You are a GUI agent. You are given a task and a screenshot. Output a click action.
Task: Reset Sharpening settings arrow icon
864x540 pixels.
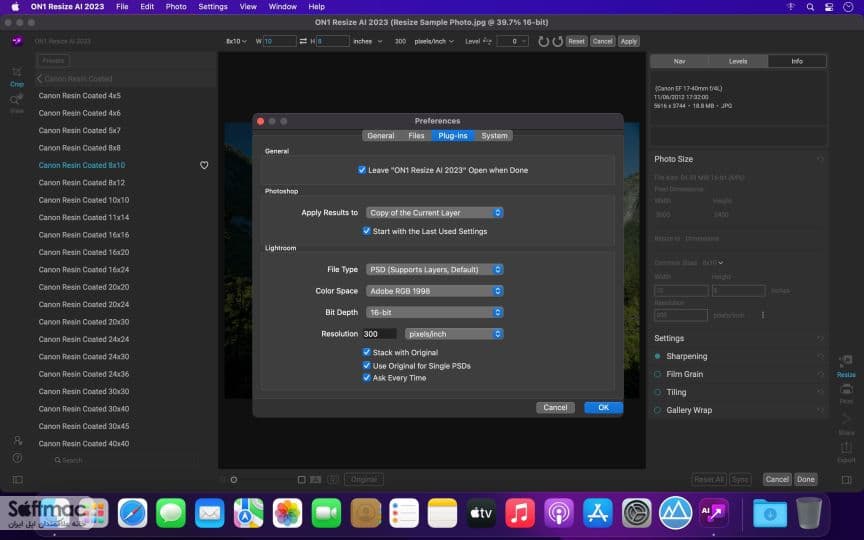pos(820,357)
